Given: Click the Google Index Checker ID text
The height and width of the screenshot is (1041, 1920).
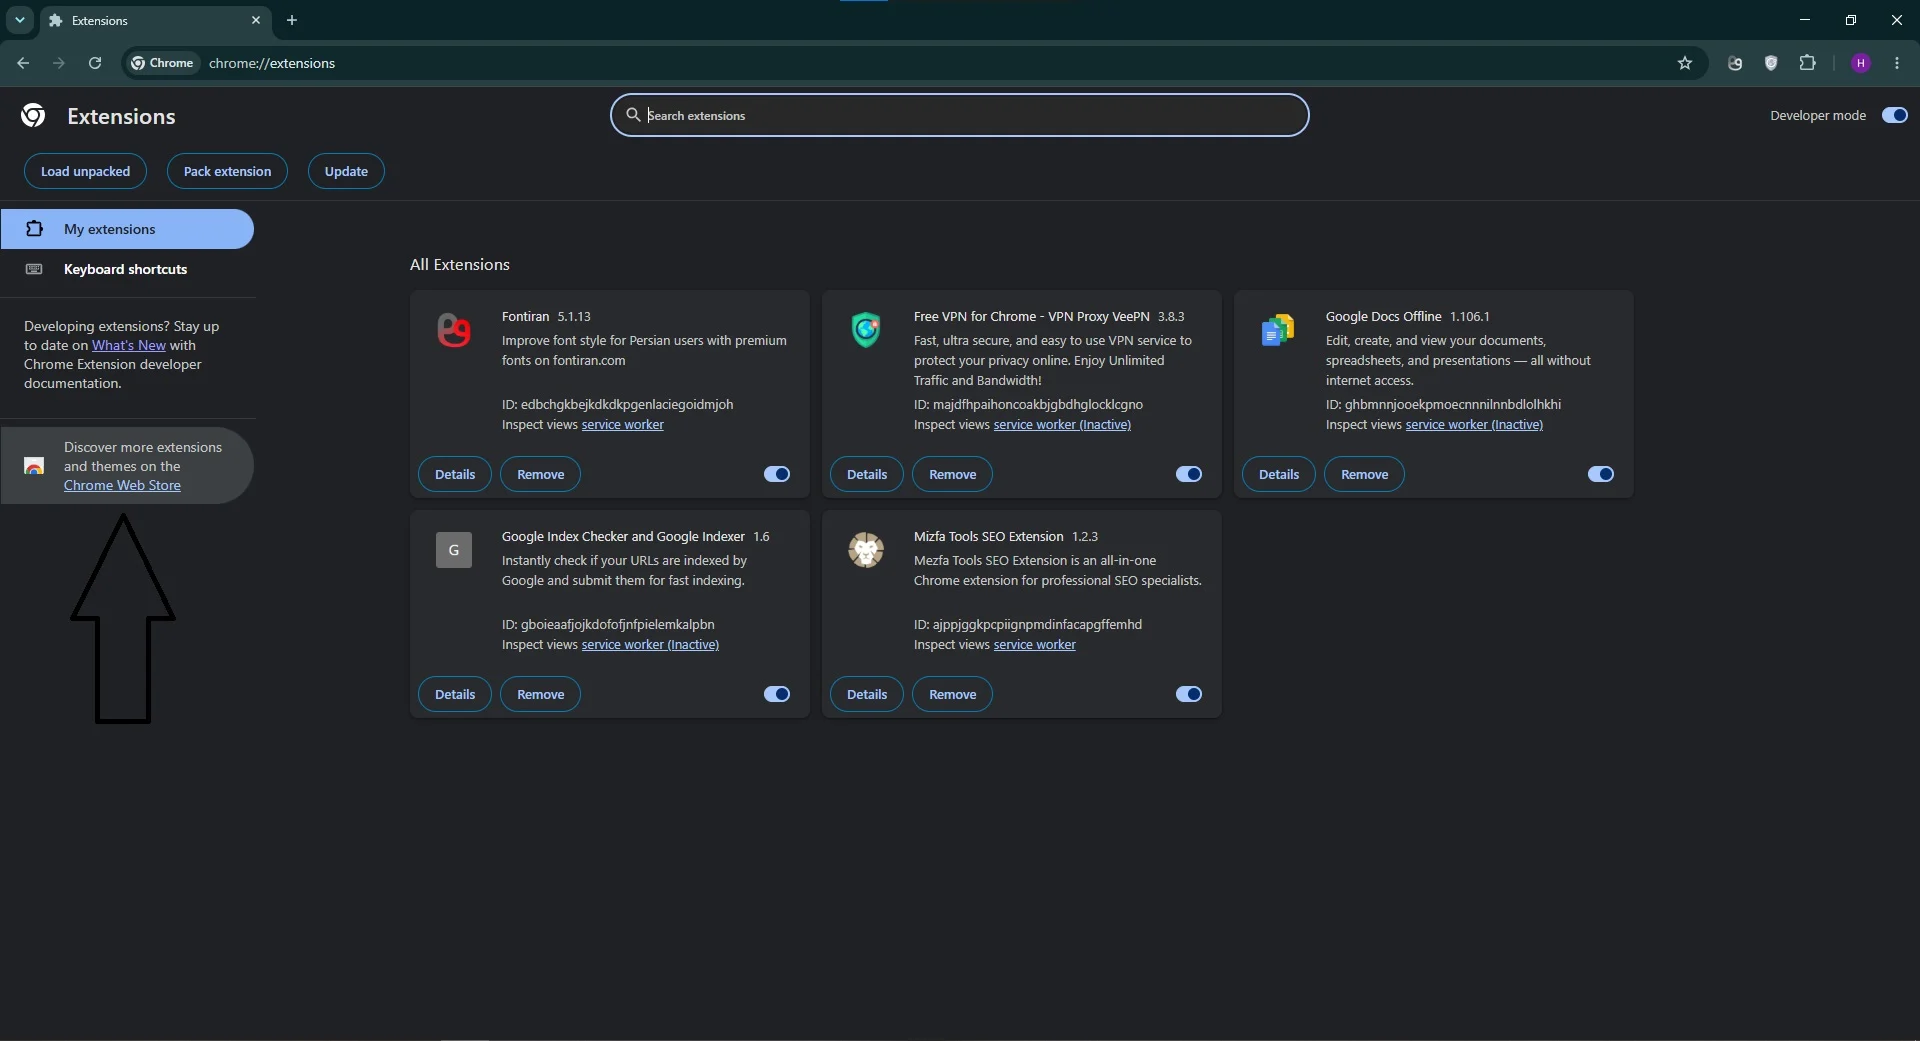Looking at the screenshot, I should tap(608, 624).
